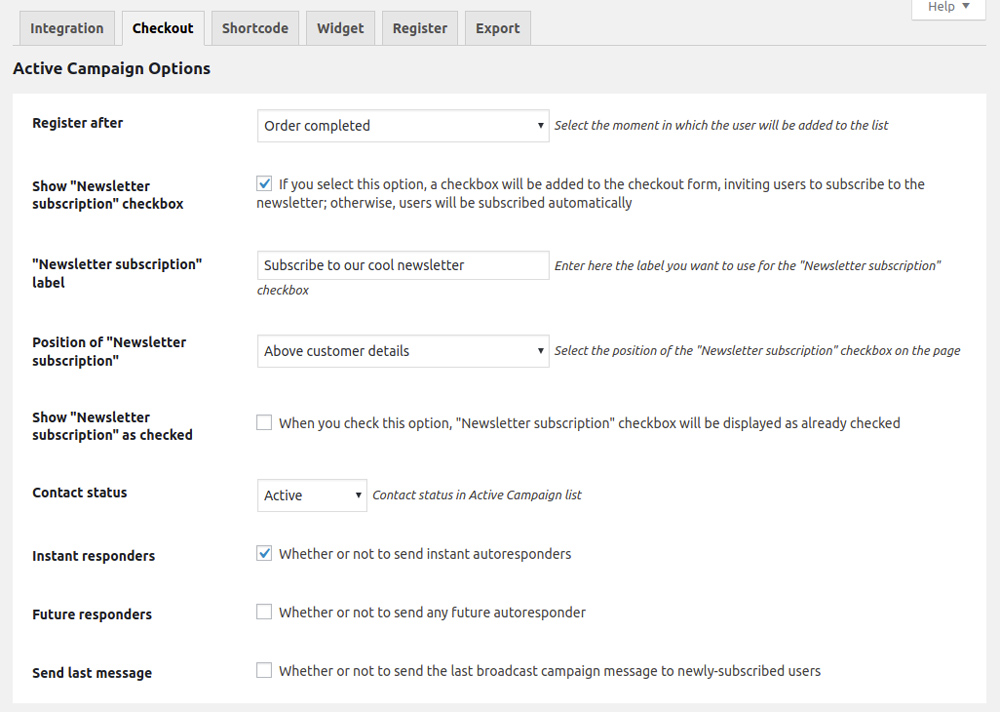1000x712 pixels.
Task: Click the Contact status dropdown arrow
Action: (x=359, y=495)
